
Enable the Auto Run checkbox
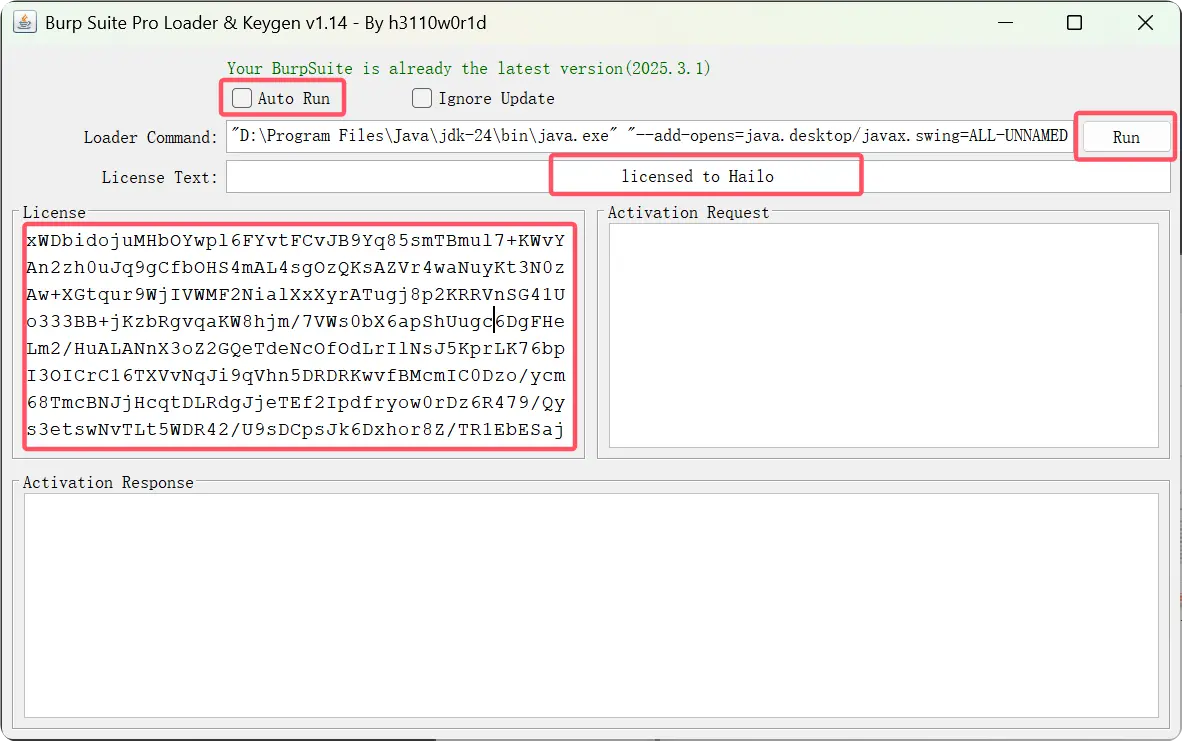point(241,97)
